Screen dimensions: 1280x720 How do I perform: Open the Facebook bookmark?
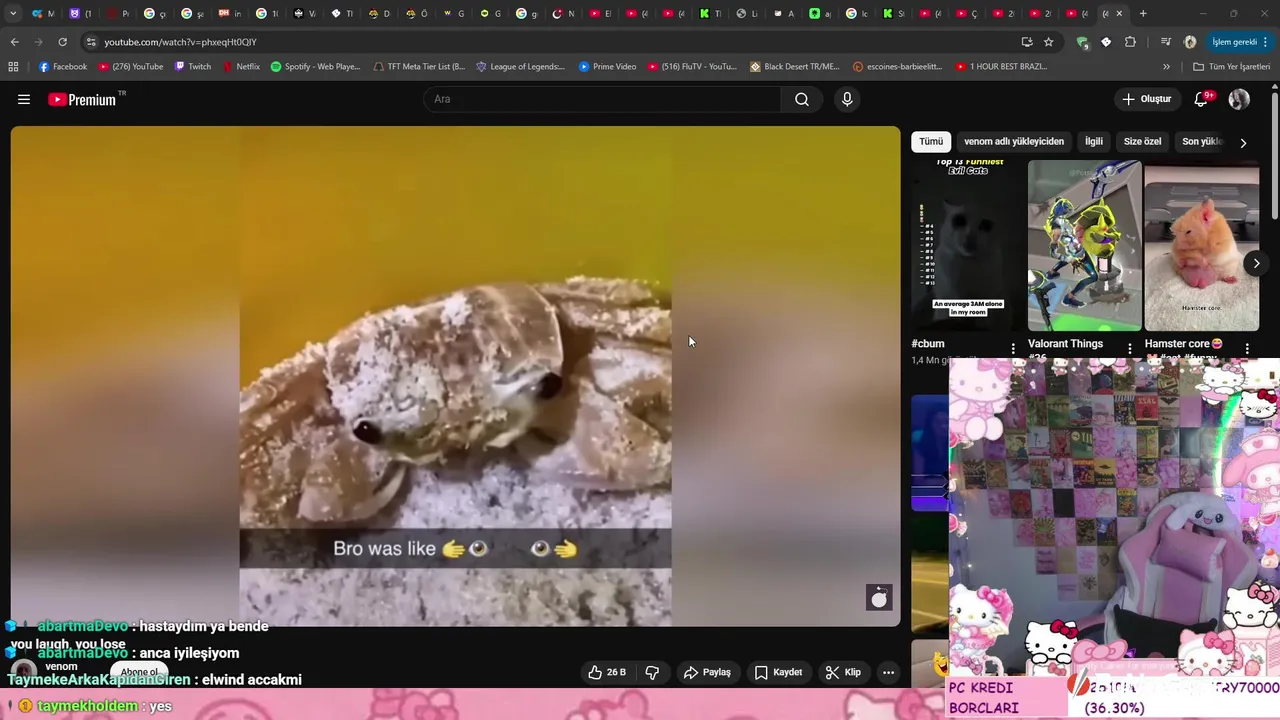63,67
